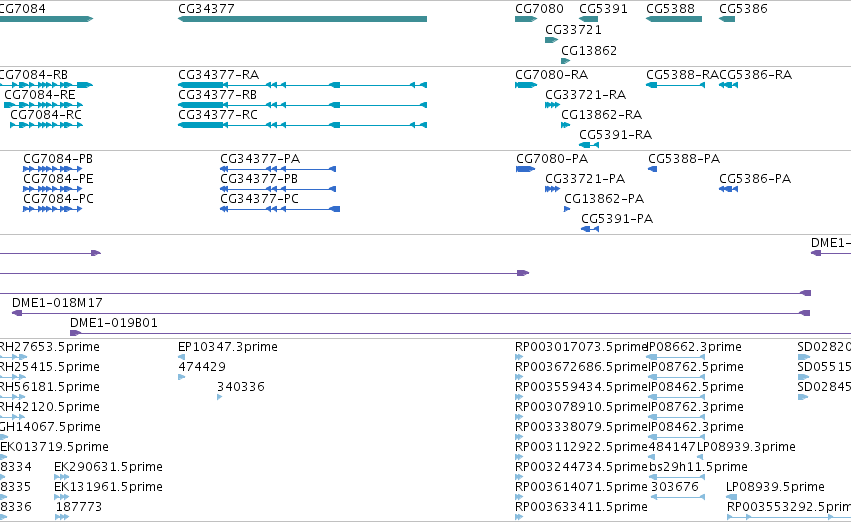Click the CG34377-RB transcript label
The width and height of the screenshot is (851, 522).
click(217, 95)
